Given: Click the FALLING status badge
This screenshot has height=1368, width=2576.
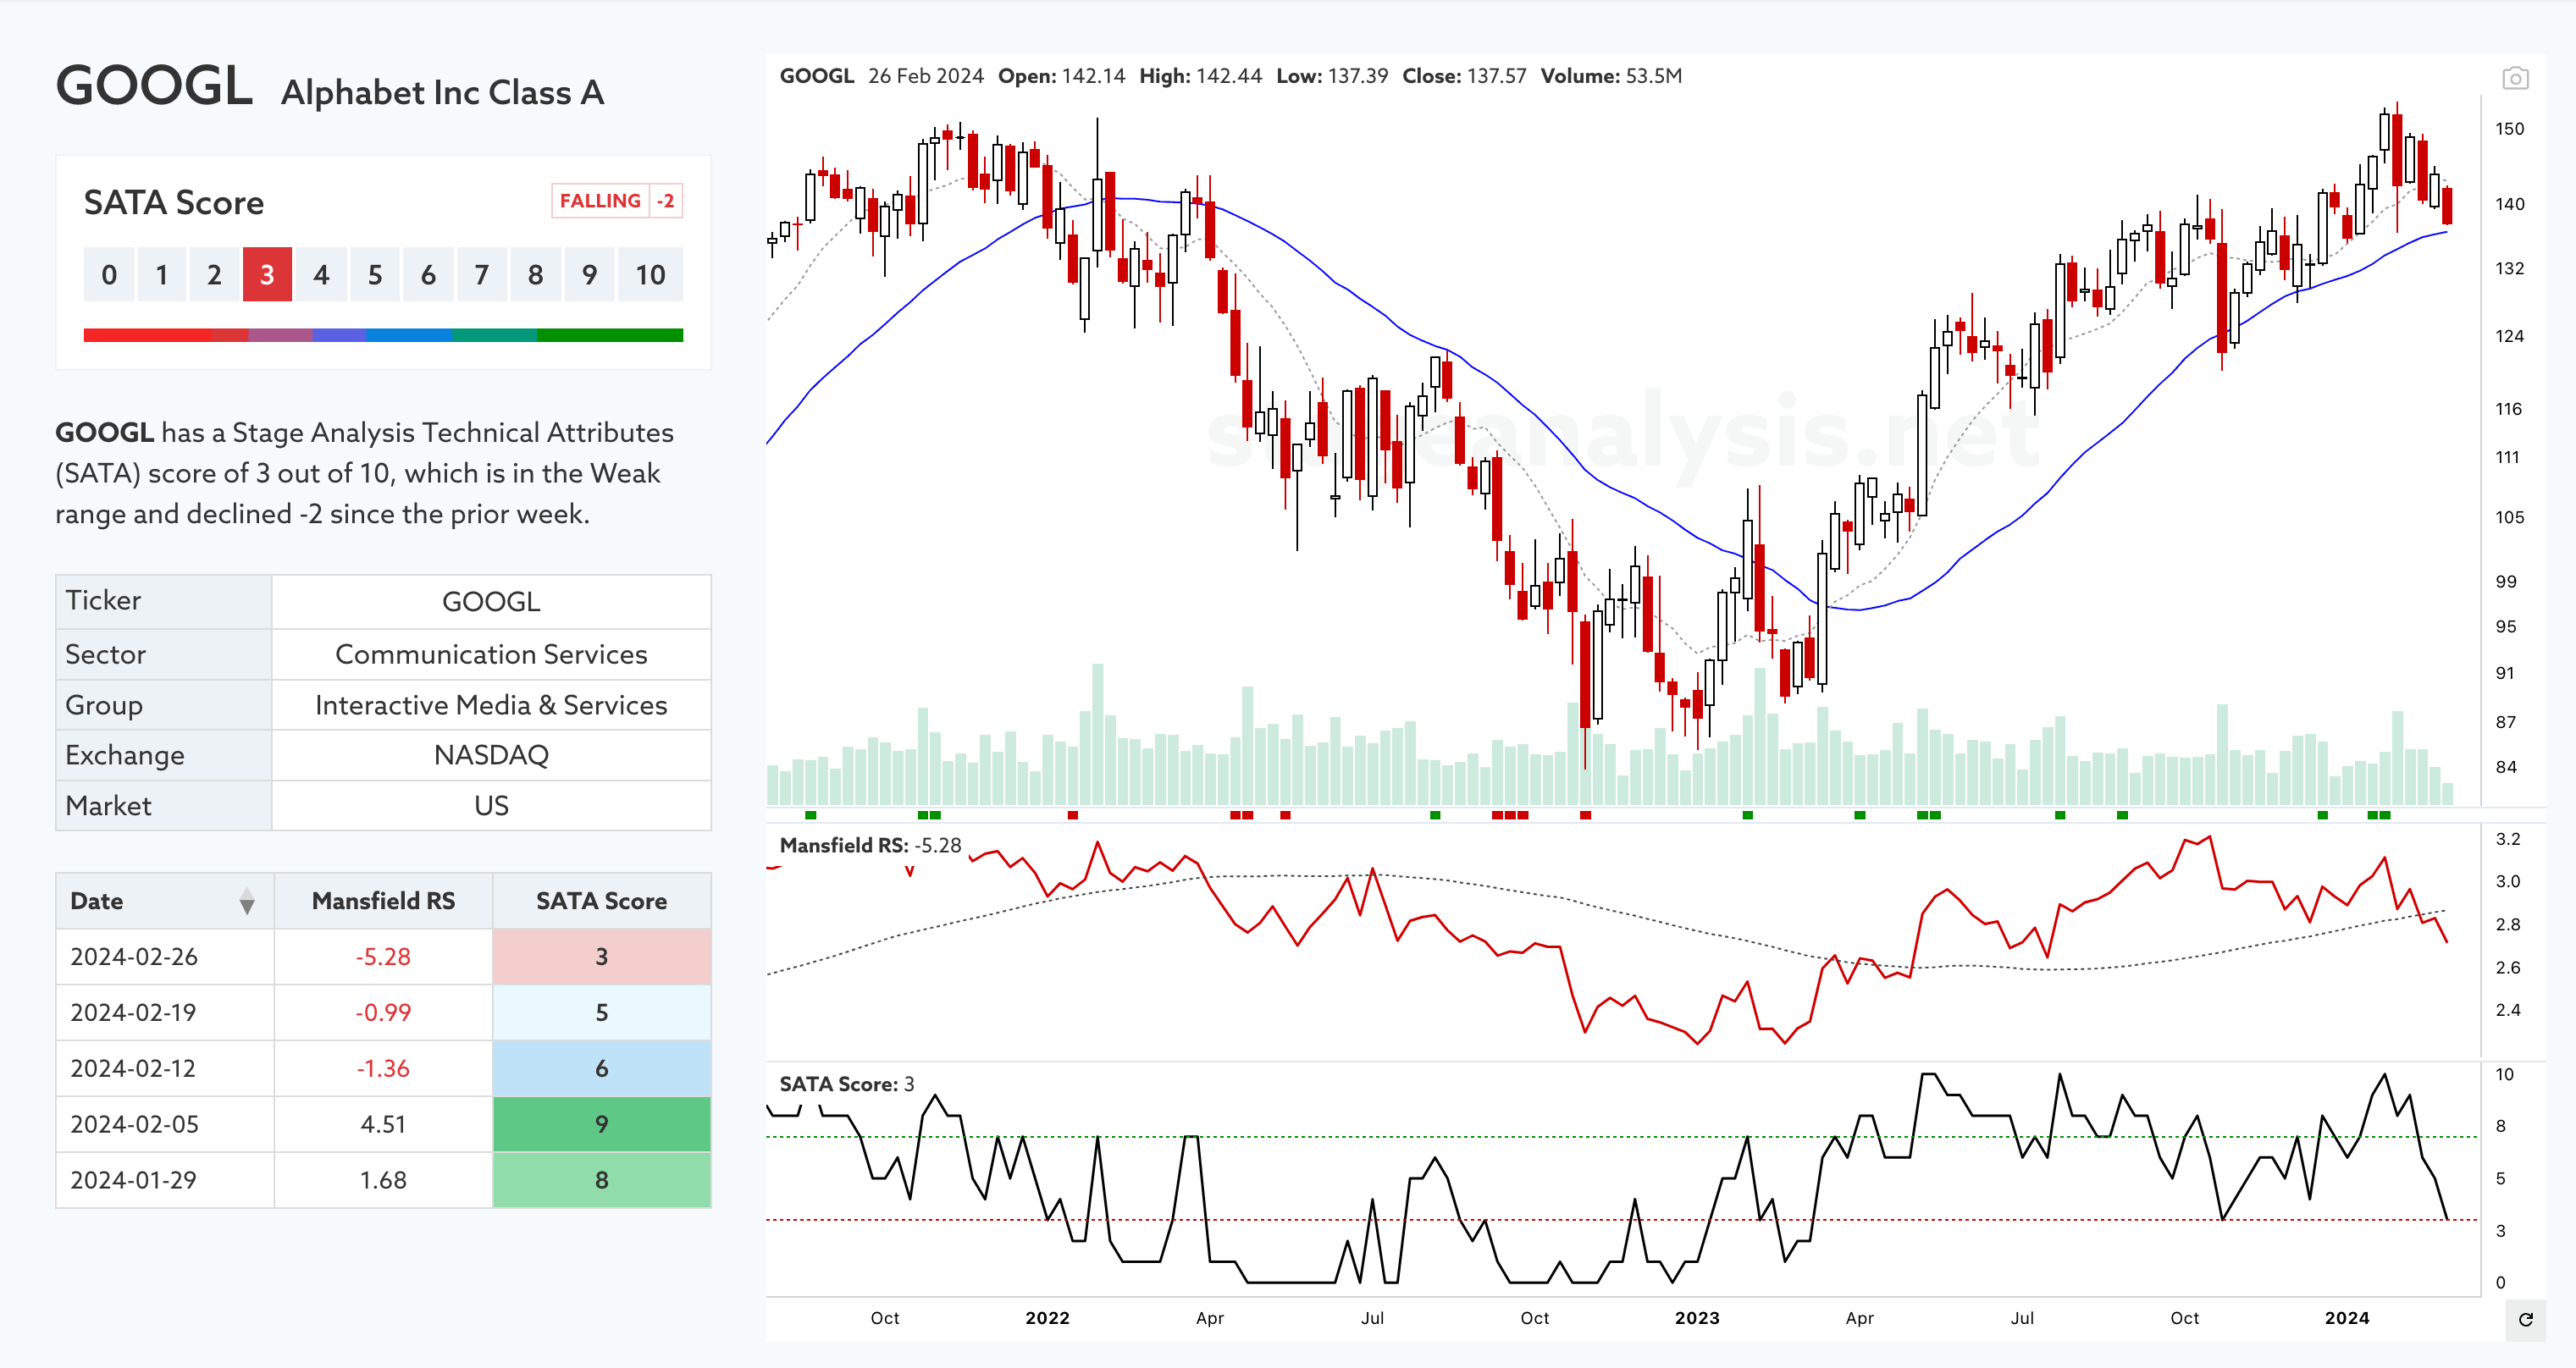Looking at the screenshot, I should click(x=600, y=201).
